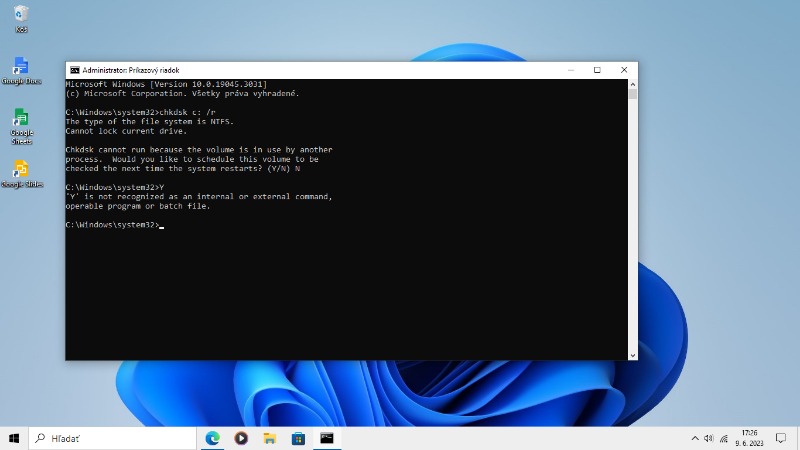Click the 'chkdsk c: /r' command line

click(x=140, y=112)
